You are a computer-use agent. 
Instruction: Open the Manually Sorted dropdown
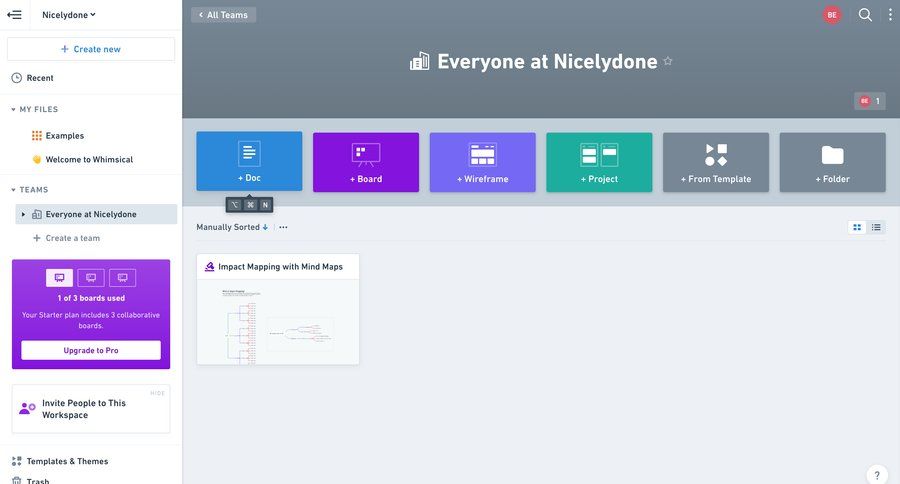pyautogui.click(x=232, y=227)
